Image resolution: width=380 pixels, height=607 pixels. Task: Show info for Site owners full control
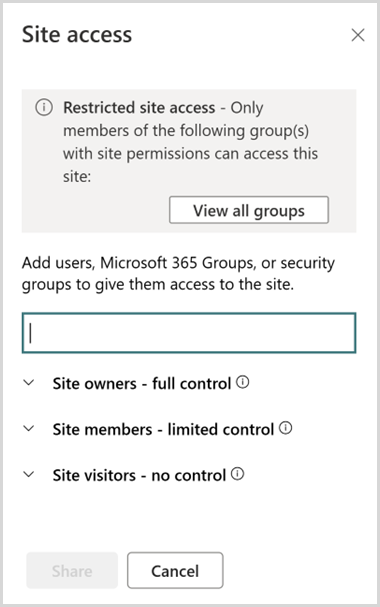[243, 382]
